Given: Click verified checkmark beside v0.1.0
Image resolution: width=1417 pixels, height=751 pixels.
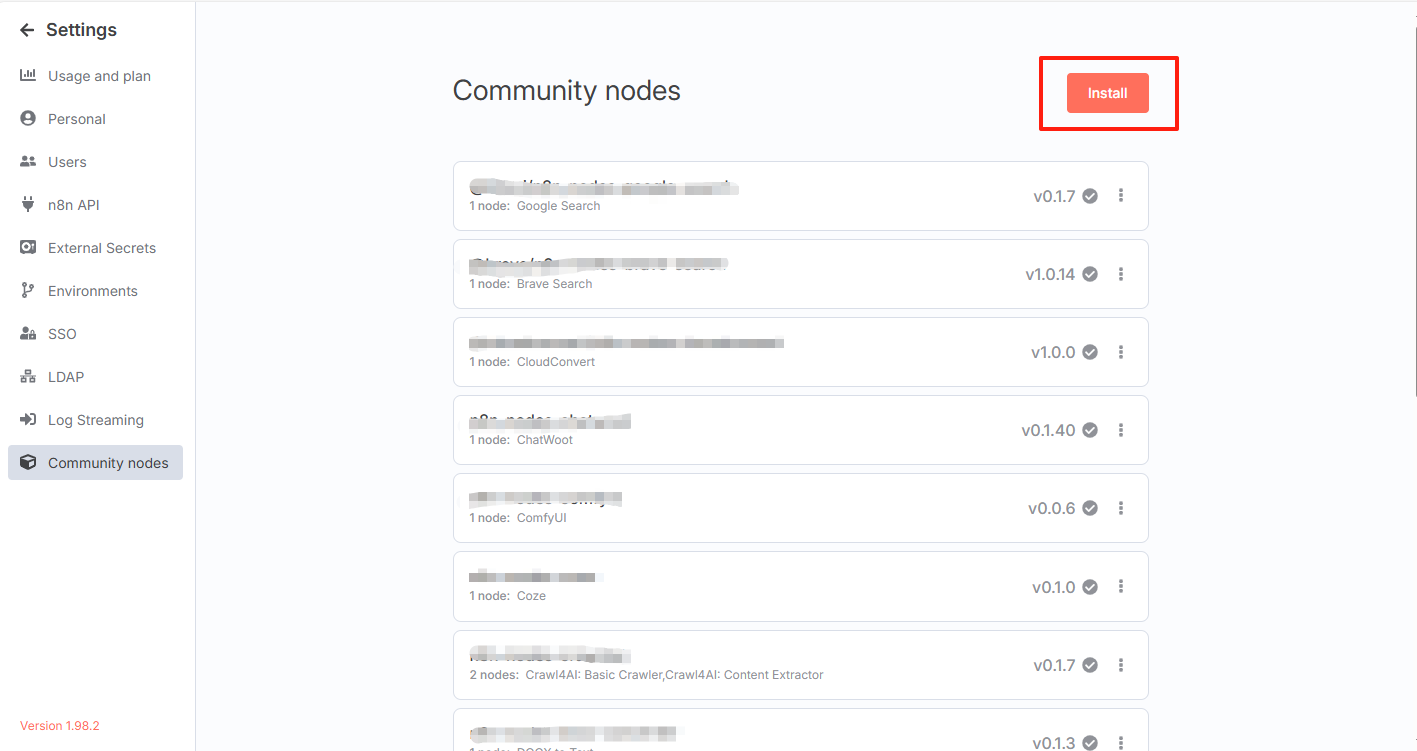Looking at the screenshot, I should (1090, 587).
